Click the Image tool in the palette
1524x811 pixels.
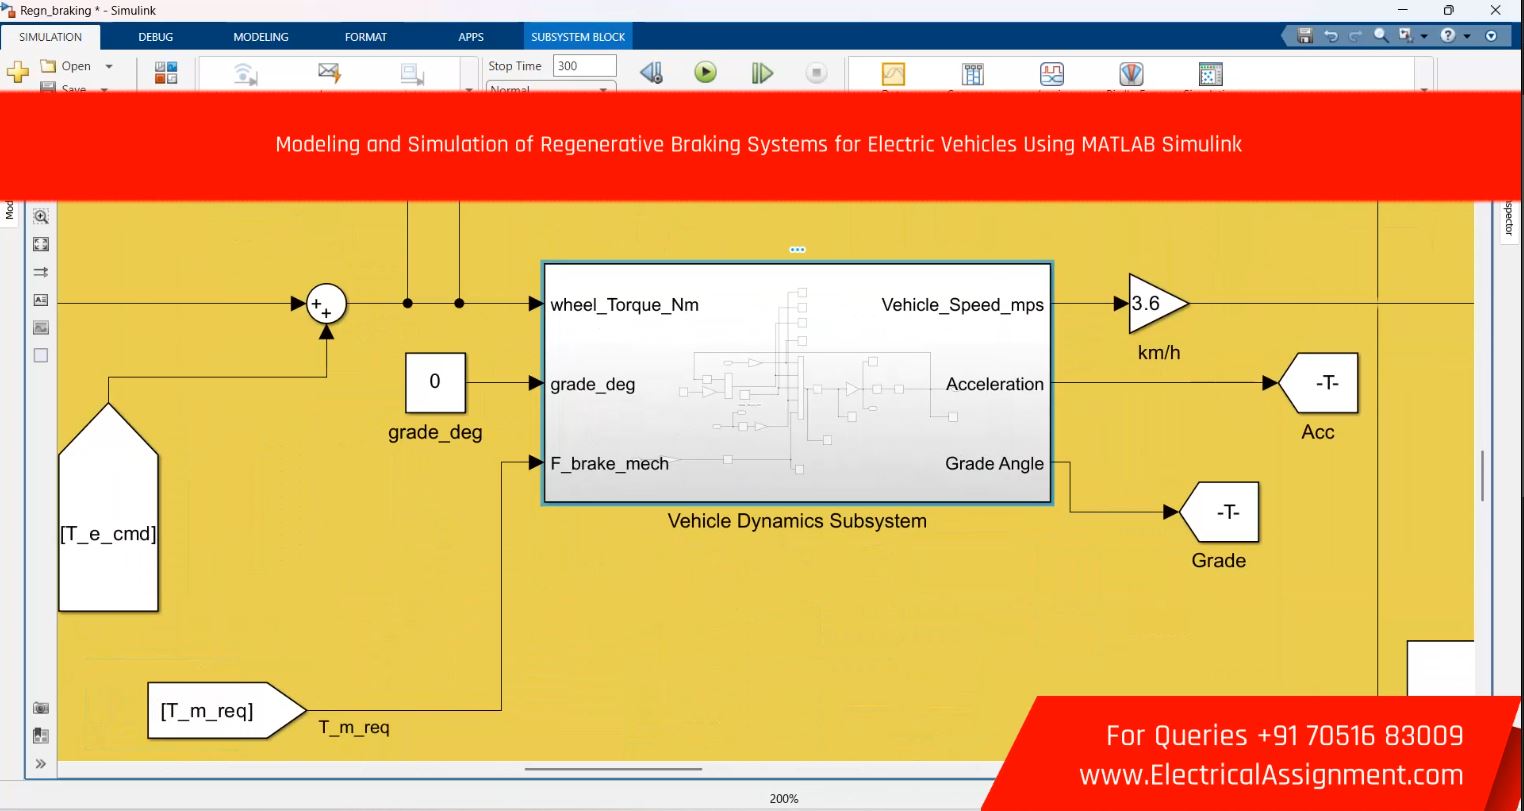coord(41,328)
